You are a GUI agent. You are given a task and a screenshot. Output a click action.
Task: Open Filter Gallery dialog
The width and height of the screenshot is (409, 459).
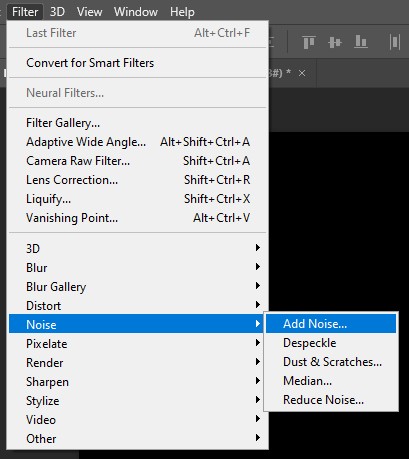coord(137,123)
